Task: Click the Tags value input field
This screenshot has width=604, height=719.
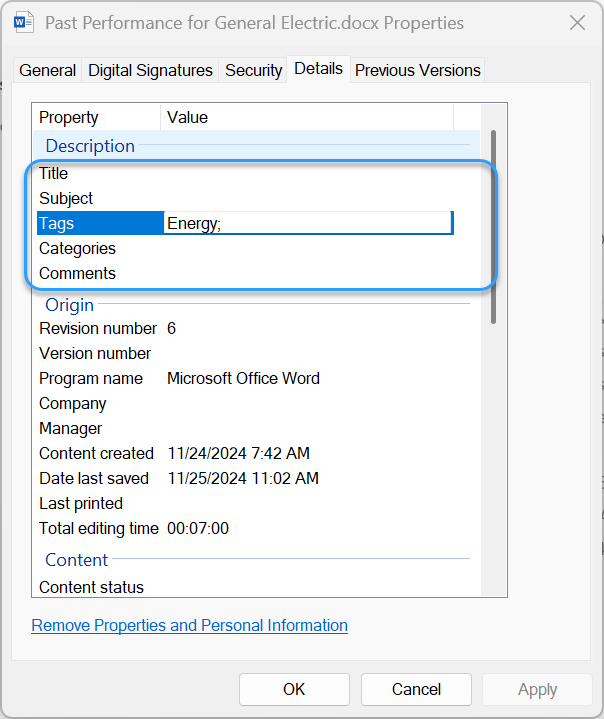Action: pyautogui.click(x=308, y=224)
